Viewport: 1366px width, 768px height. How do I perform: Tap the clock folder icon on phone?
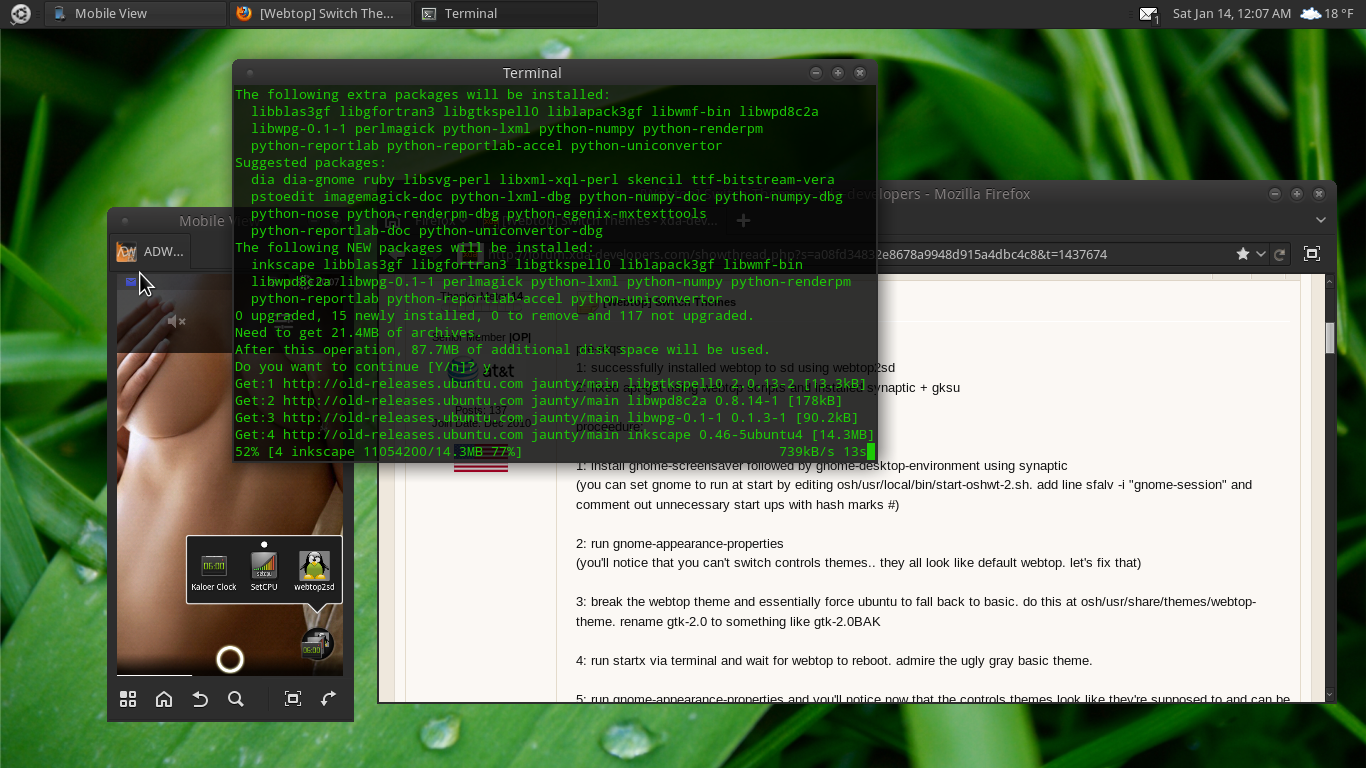point(316,646)
